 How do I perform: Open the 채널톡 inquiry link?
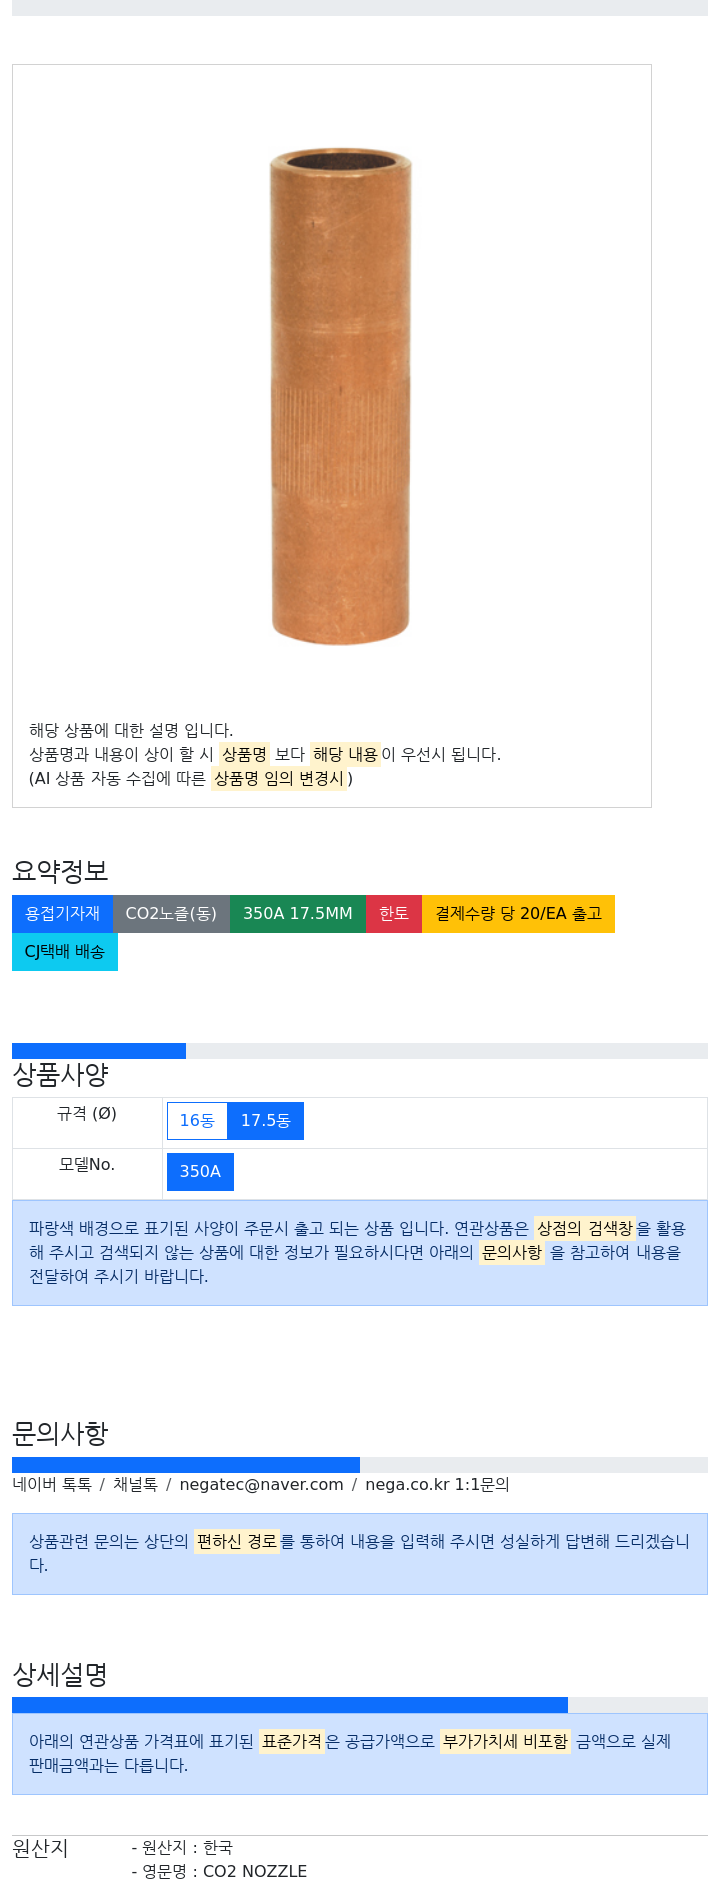tap(135, 1485)
